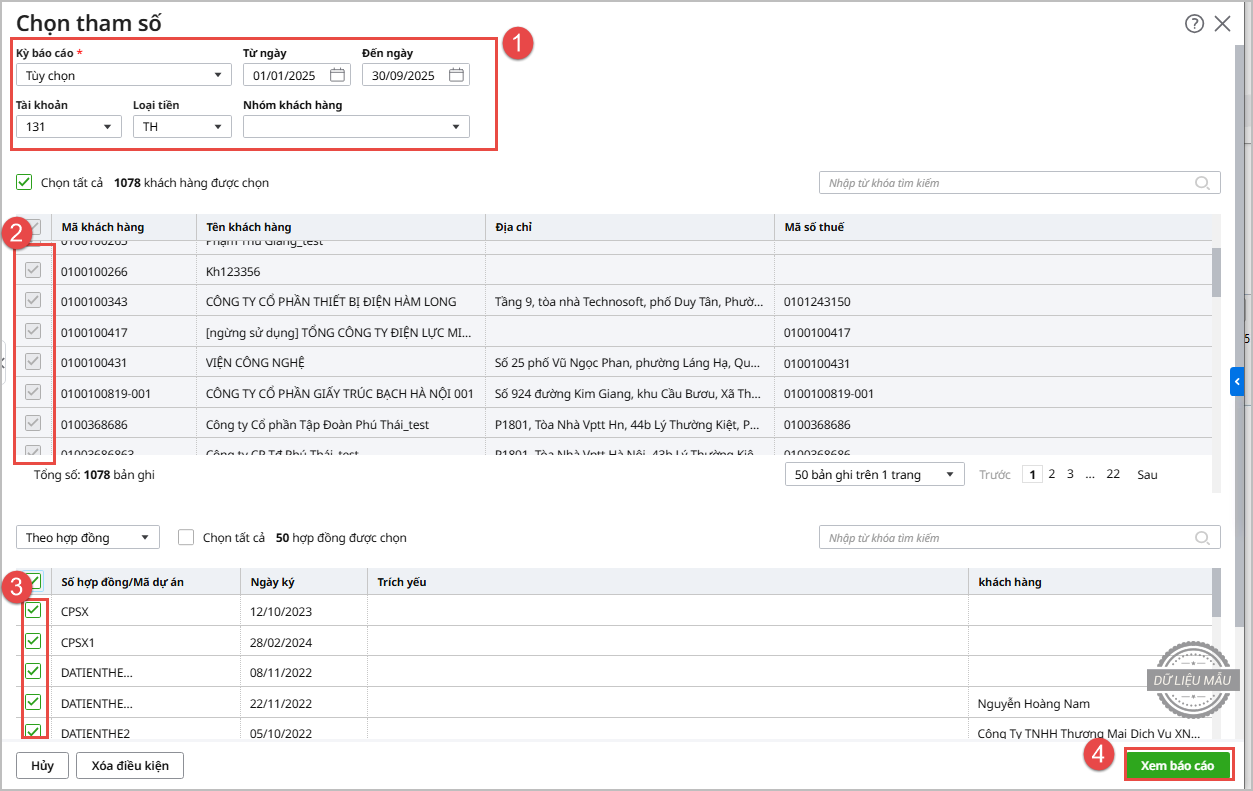1253x791 pixels.
Task: Toggle checkbox for contract dated 22/11/2022
Action: 33,702
